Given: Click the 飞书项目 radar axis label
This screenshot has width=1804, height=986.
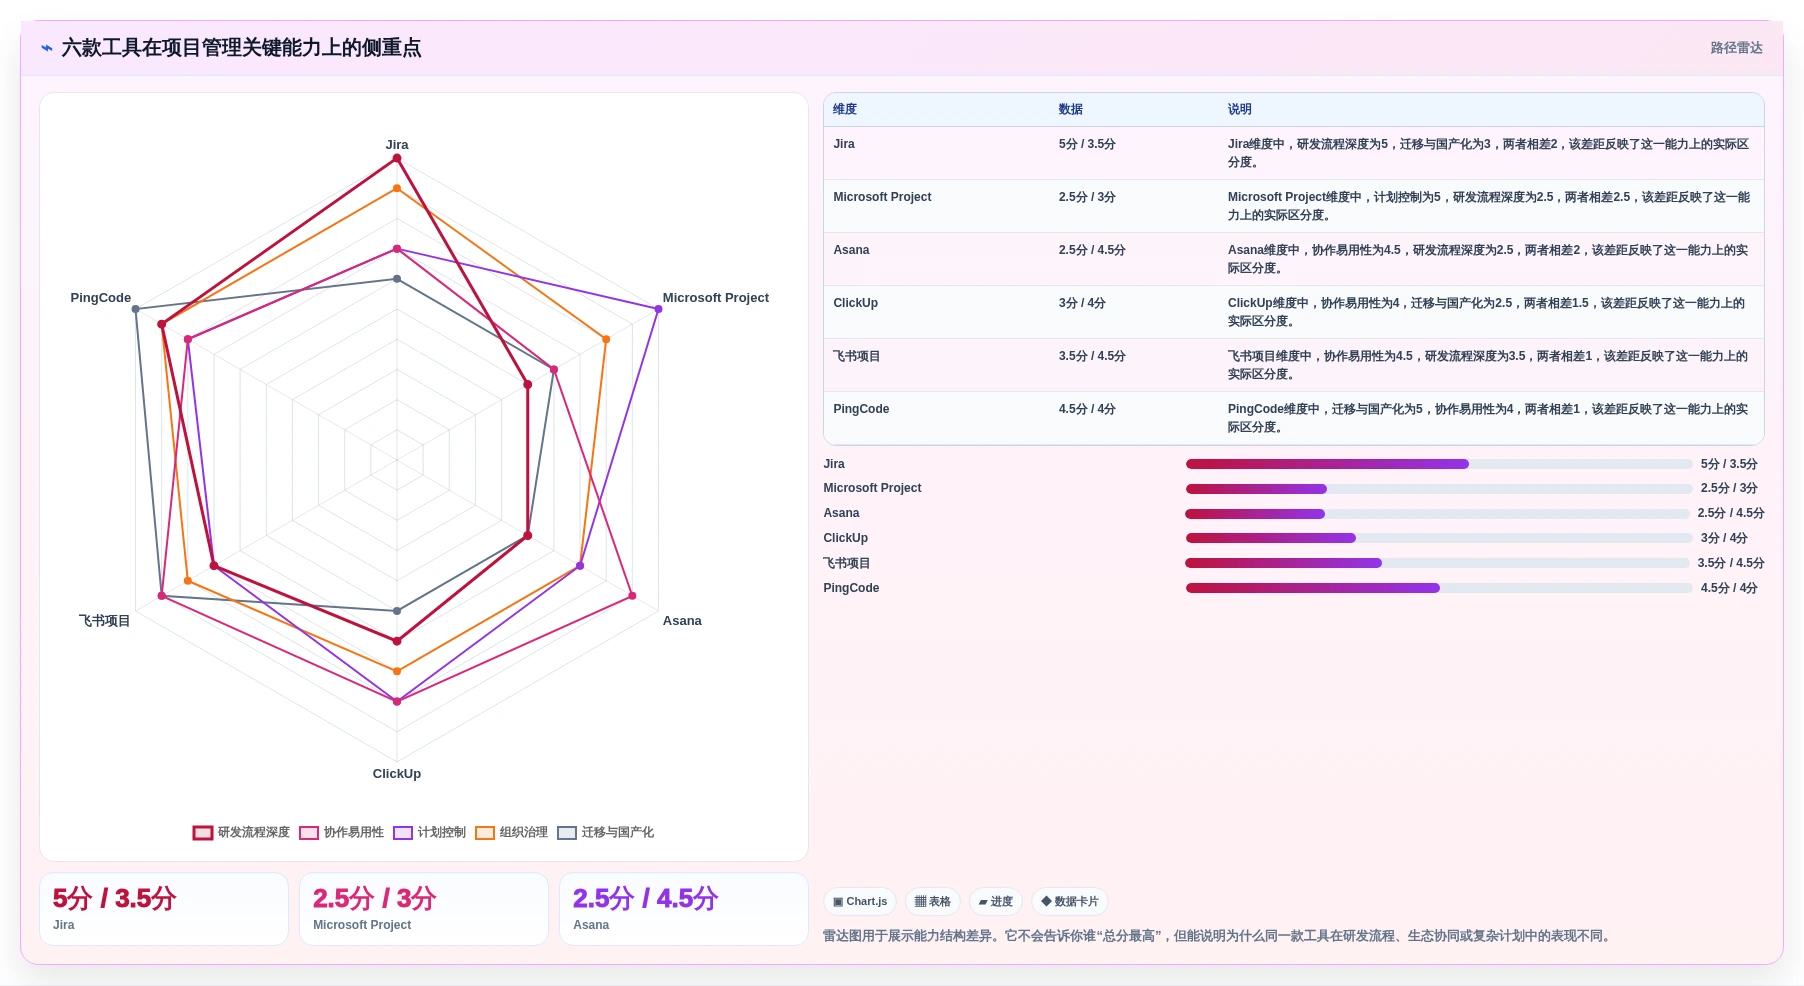Looking at the screenshot, I should [105, 621].
